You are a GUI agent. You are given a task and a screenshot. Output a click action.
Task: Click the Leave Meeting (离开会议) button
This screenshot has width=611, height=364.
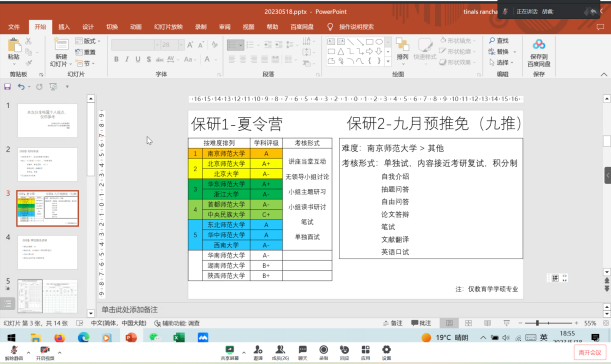pyautogui.click(x=590, y=353)
